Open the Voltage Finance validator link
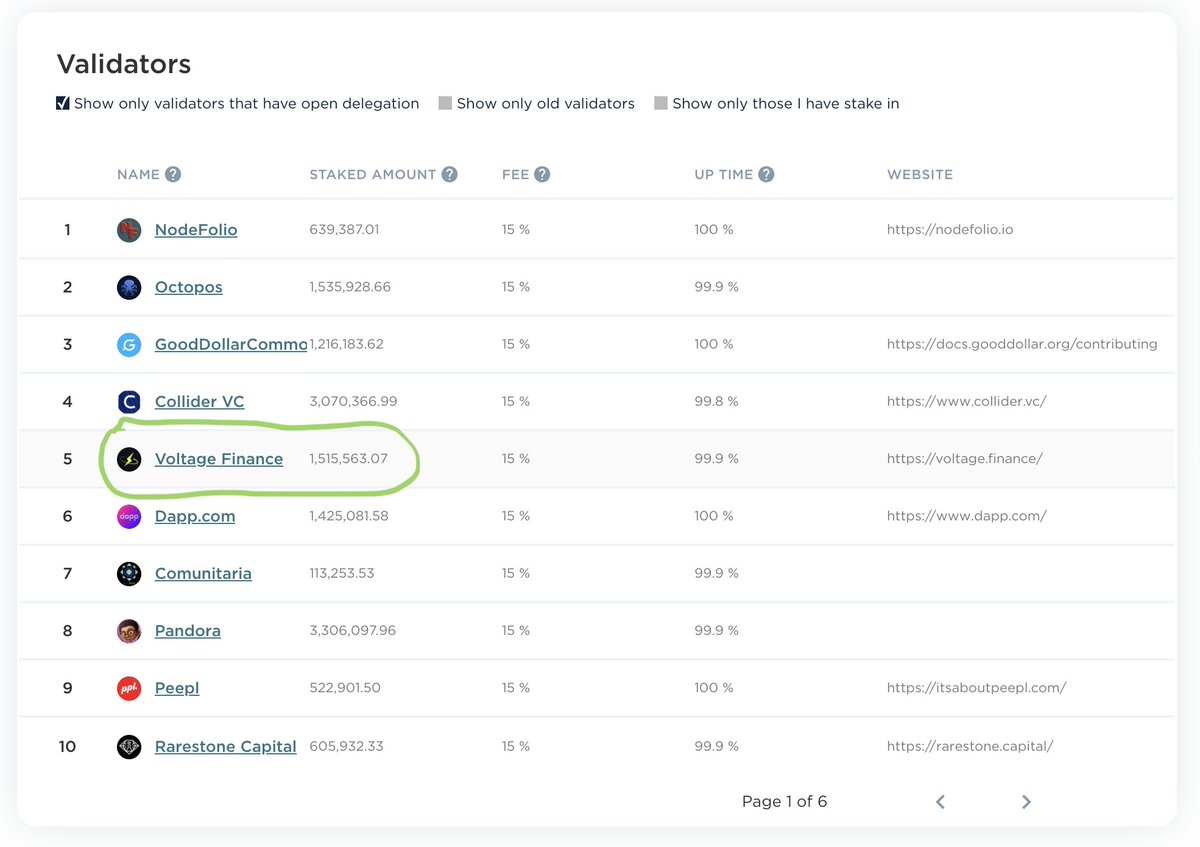Screen dimensions: 1200x847 coord(219,459)
